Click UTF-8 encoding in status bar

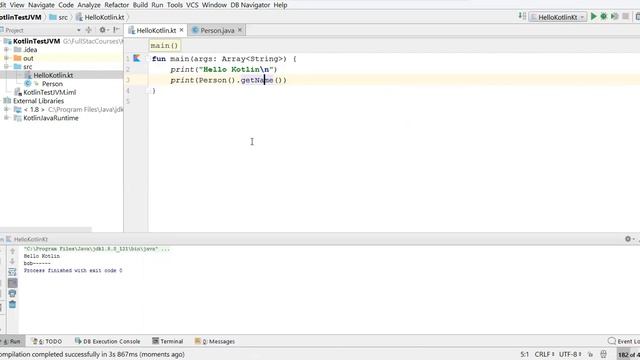tap(570, 354)
